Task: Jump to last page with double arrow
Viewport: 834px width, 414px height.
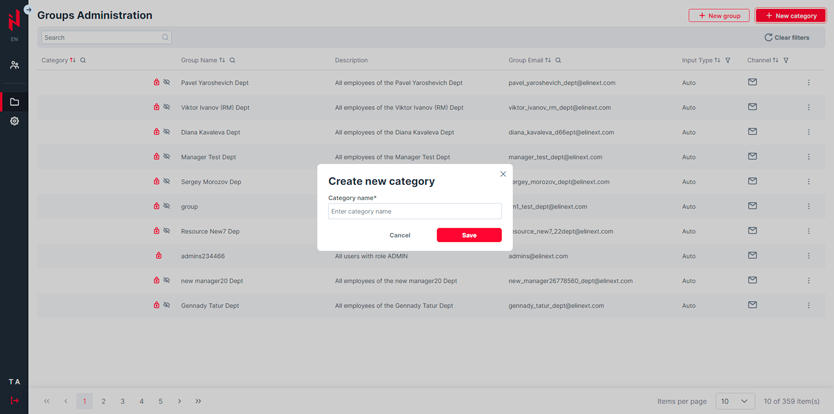Action: [x=198, y=401]
